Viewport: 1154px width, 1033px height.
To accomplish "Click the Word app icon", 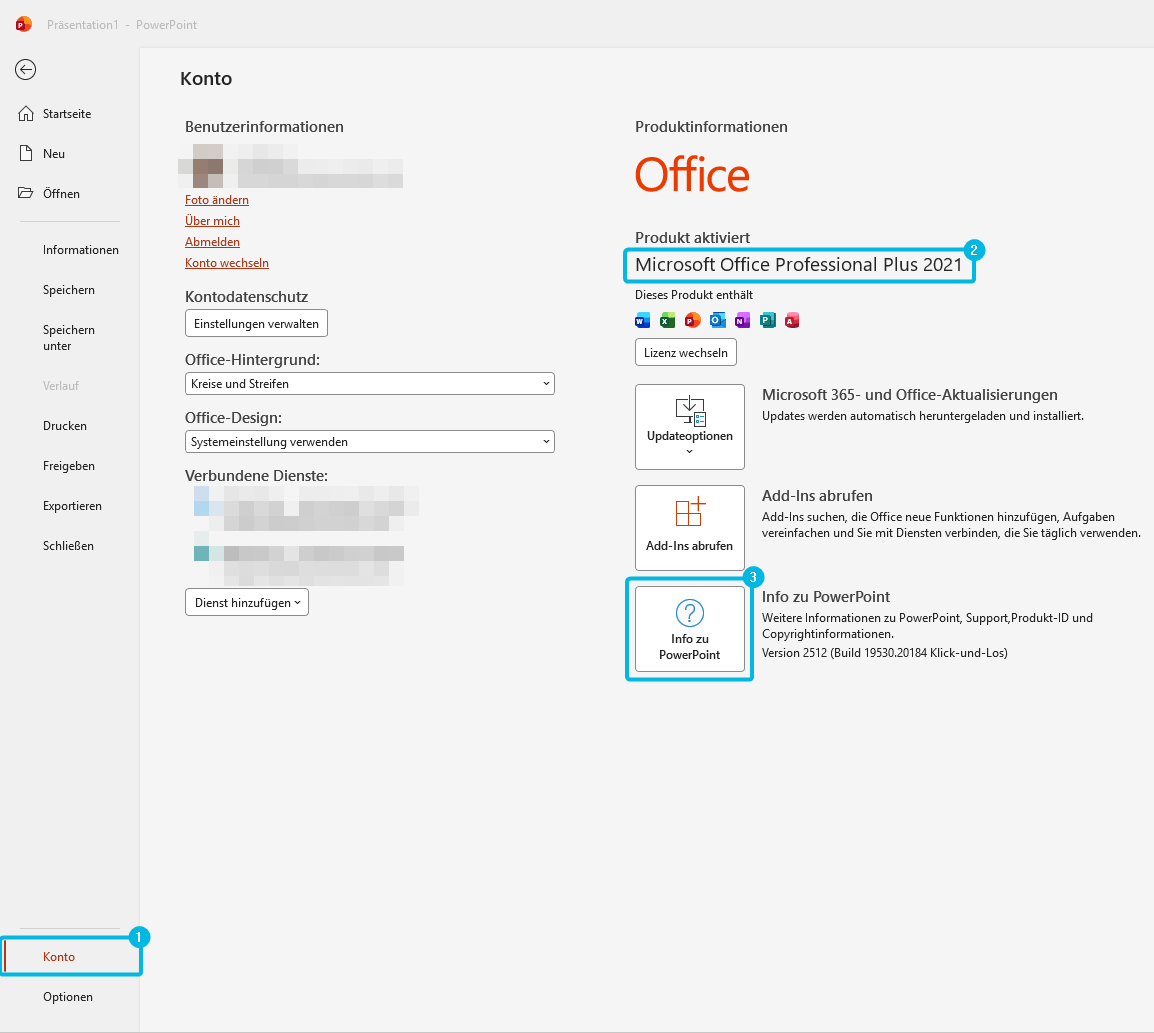I will point(643,320).
